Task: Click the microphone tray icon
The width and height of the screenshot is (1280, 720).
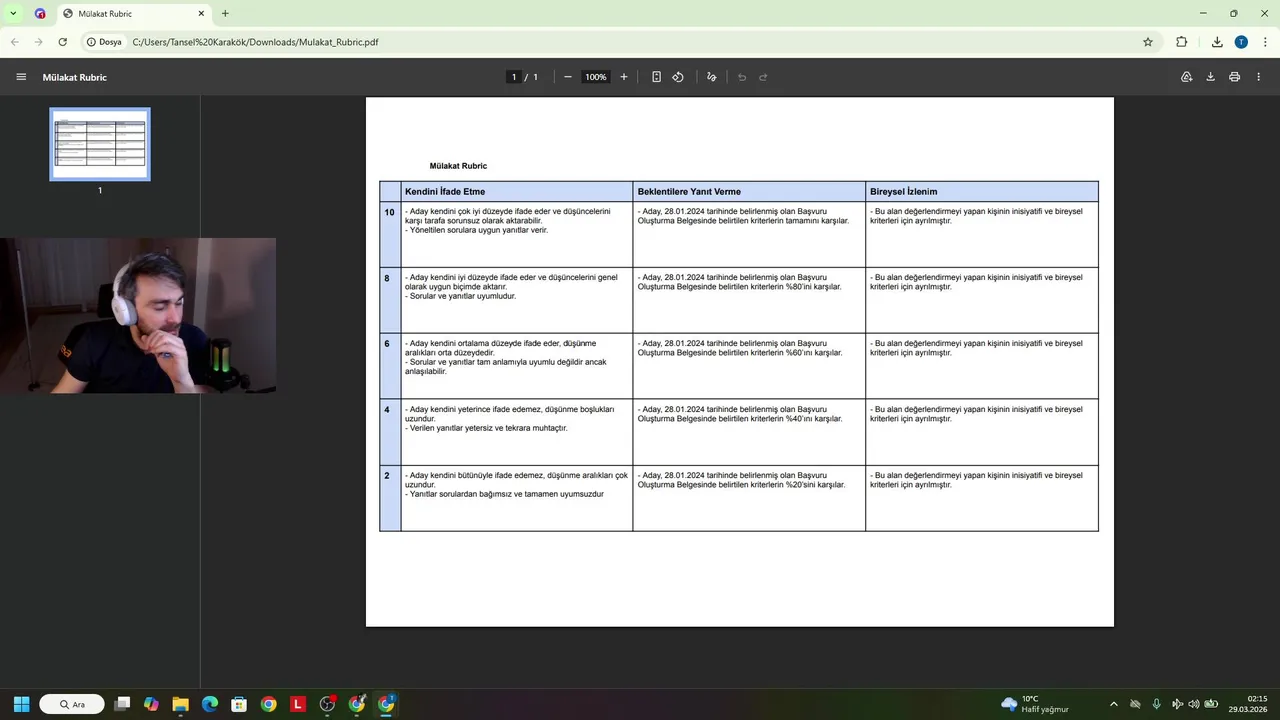Action: click(x=1157, y=704)
